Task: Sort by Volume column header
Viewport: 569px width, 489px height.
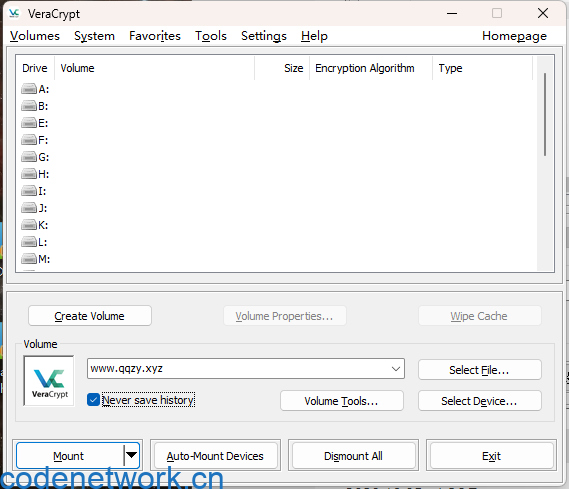Action: (154, 68)
